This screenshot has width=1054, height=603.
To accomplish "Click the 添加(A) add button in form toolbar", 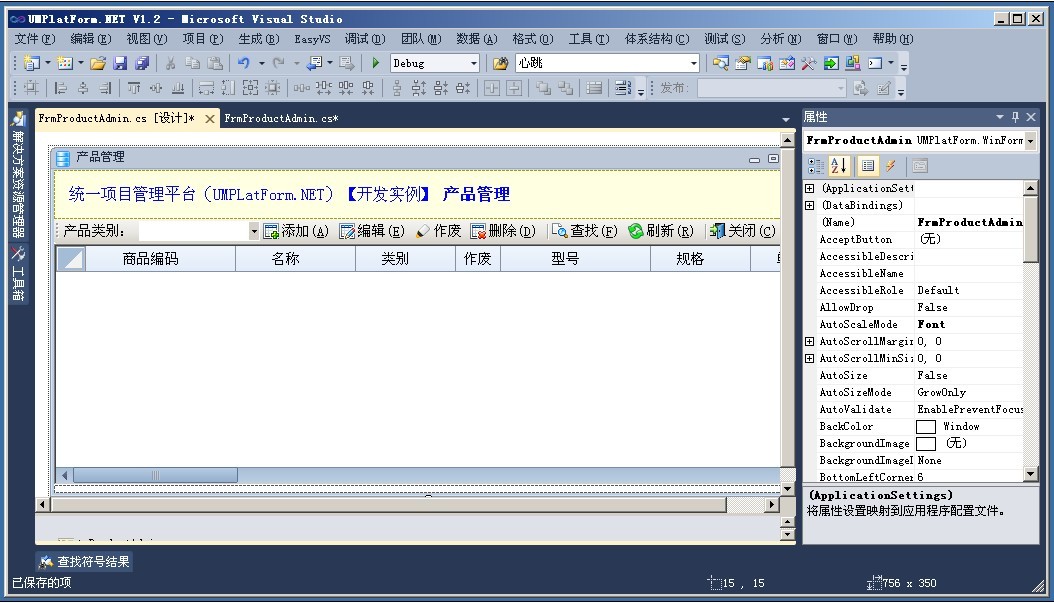I will pos(296,231).
